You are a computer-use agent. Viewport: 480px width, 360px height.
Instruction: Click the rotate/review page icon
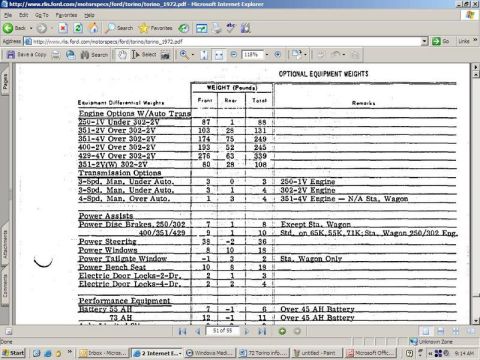click(x=297, y=54)
